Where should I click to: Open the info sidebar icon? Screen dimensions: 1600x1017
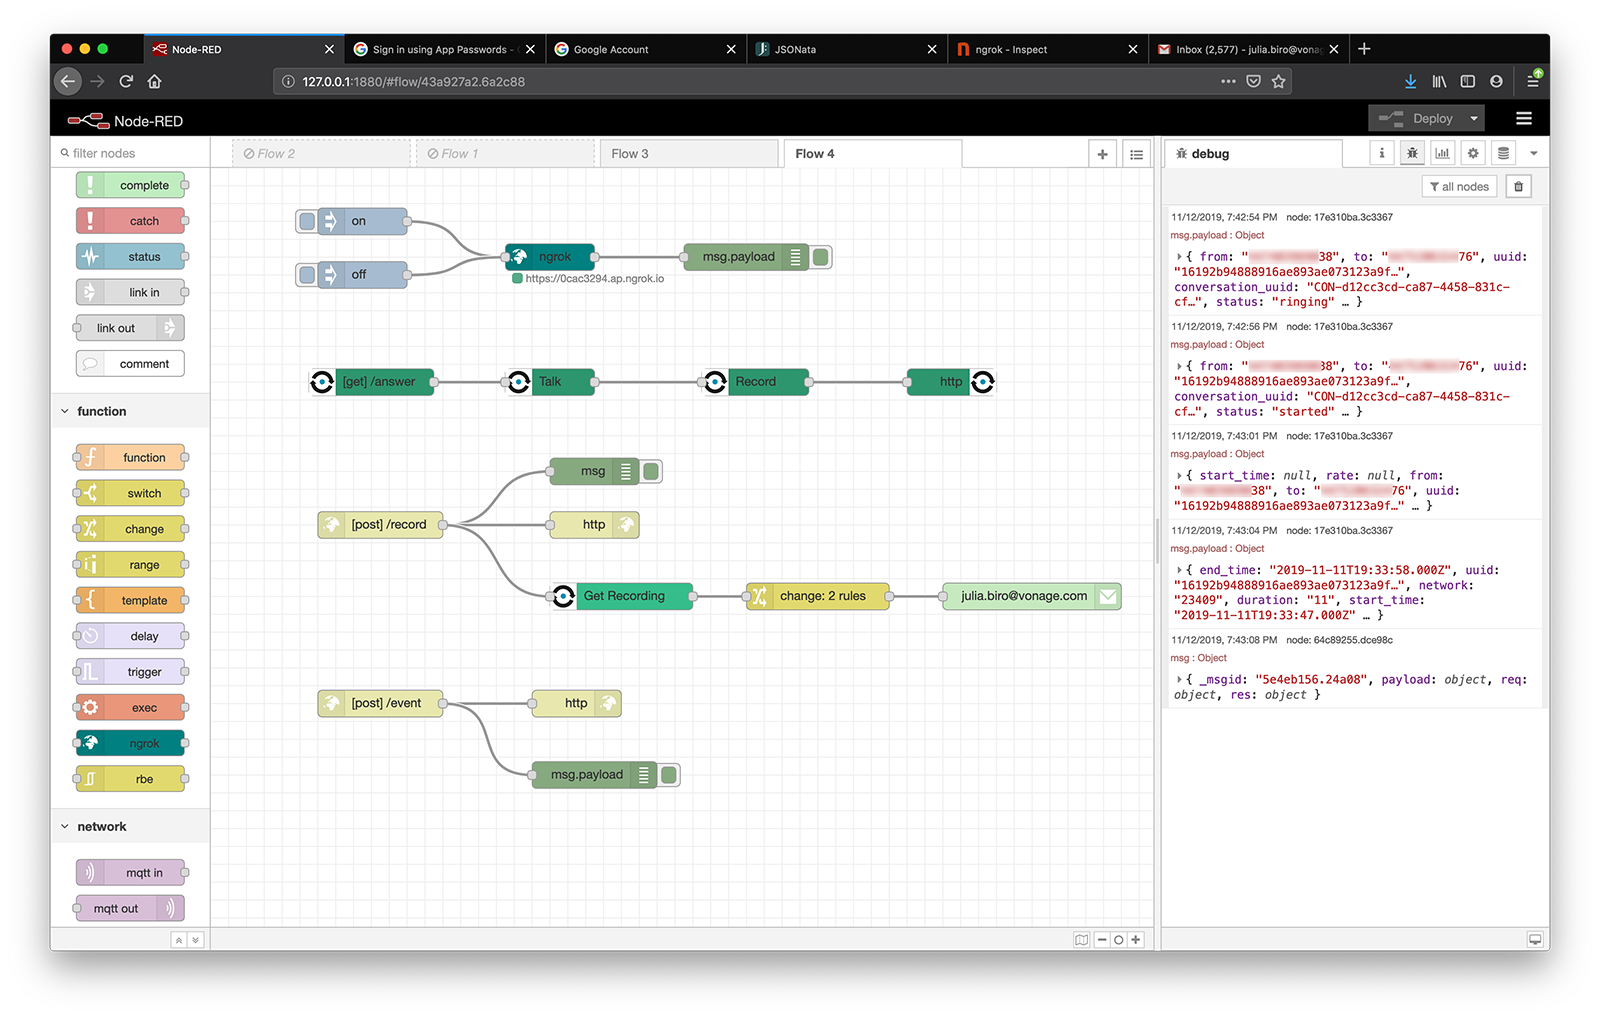1382,153
